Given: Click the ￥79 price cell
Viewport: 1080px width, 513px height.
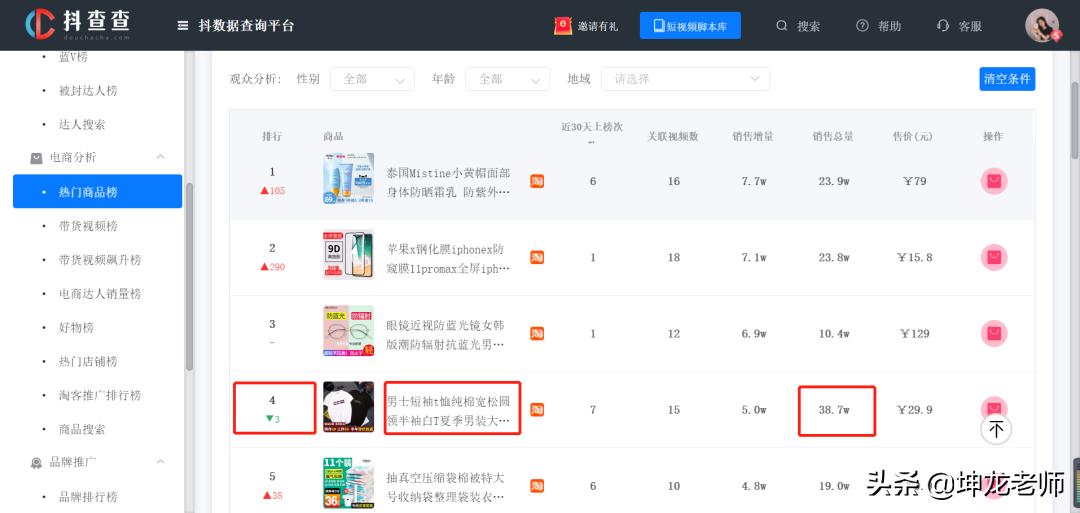Looking at the screenshot, I should click(x=915, y=182).
